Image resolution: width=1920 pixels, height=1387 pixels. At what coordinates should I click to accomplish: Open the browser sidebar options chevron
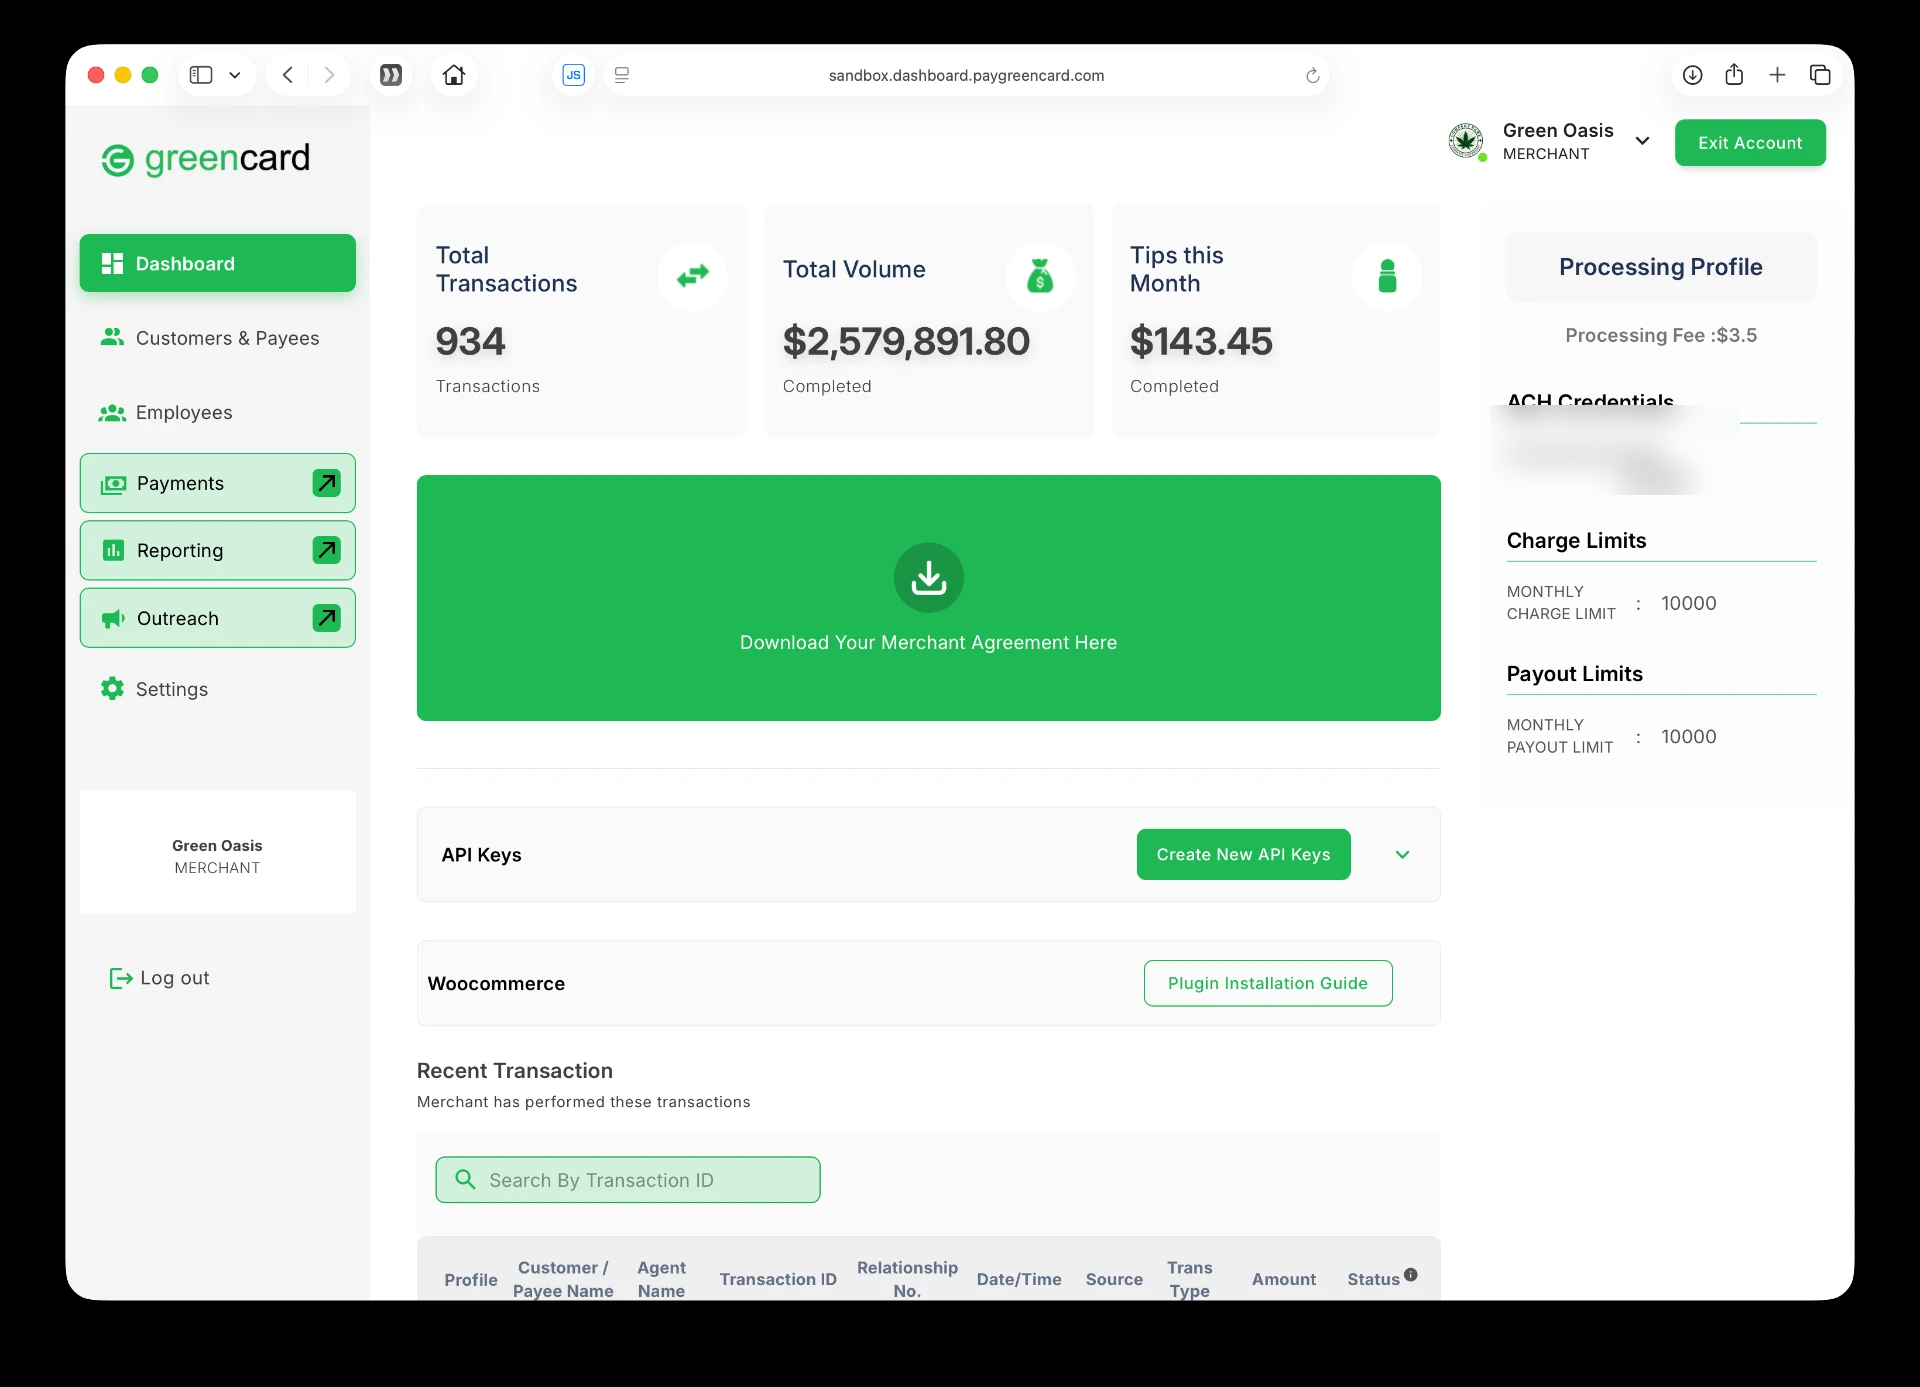tap(235, 75)
